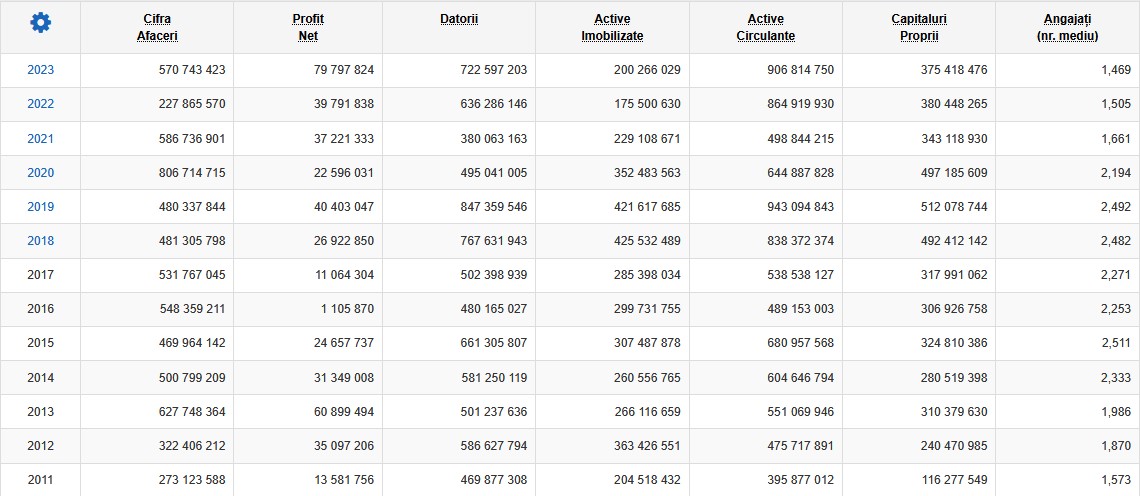Click 2013 Datorii value 501 237 636
Image resolution: width=1140 pixels, height=496 pixels.
pyautogui.click(x=482, y=412)
